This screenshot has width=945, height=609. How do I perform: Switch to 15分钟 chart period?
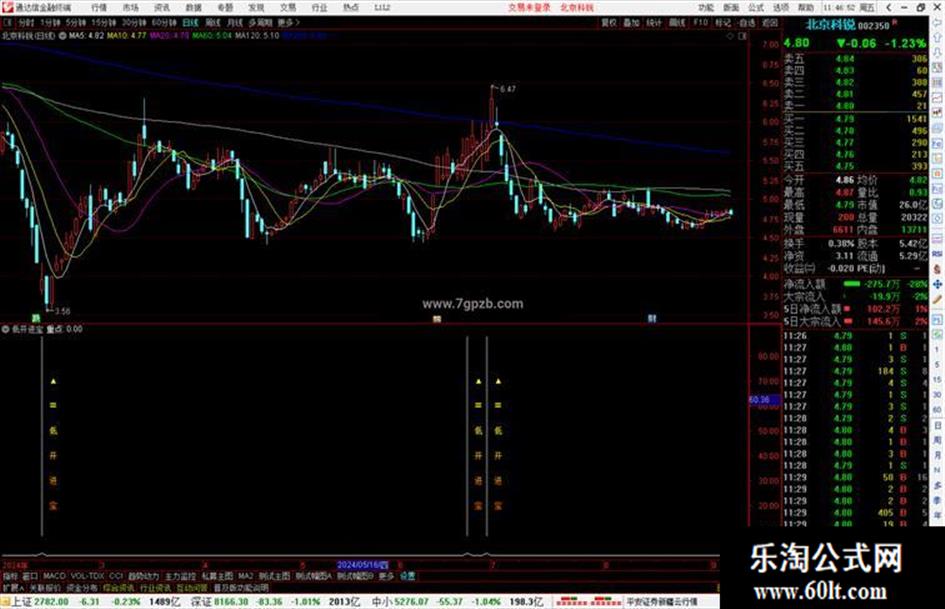(104, 23)
